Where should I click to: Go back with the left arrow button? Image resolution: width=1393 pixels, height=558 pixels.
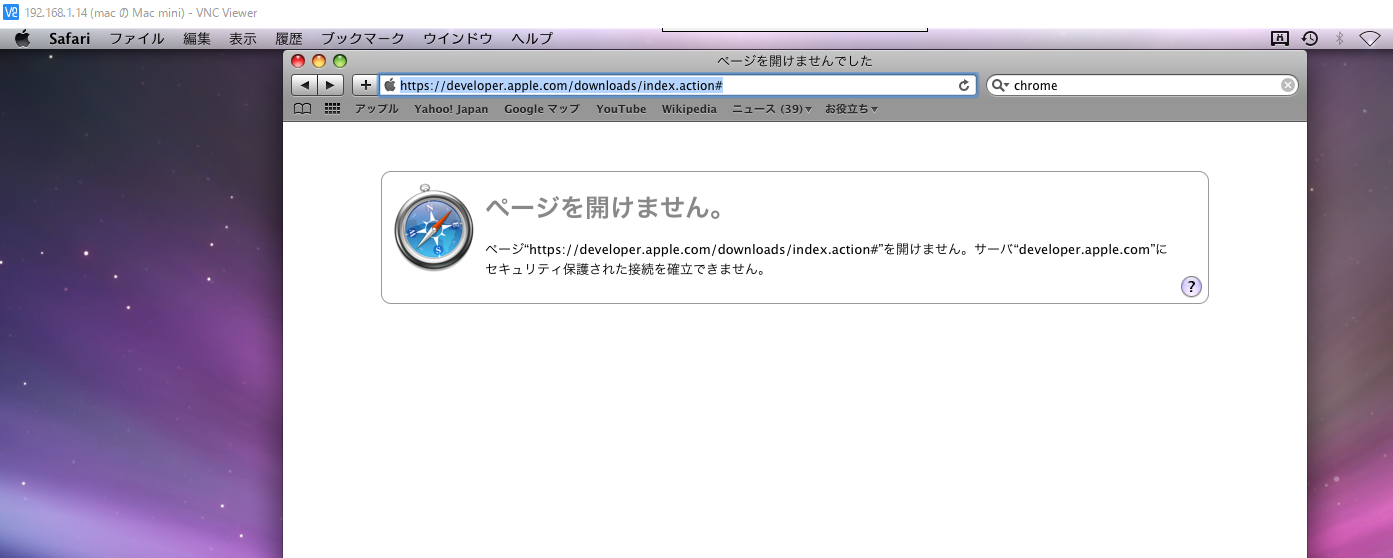[304, 85]
